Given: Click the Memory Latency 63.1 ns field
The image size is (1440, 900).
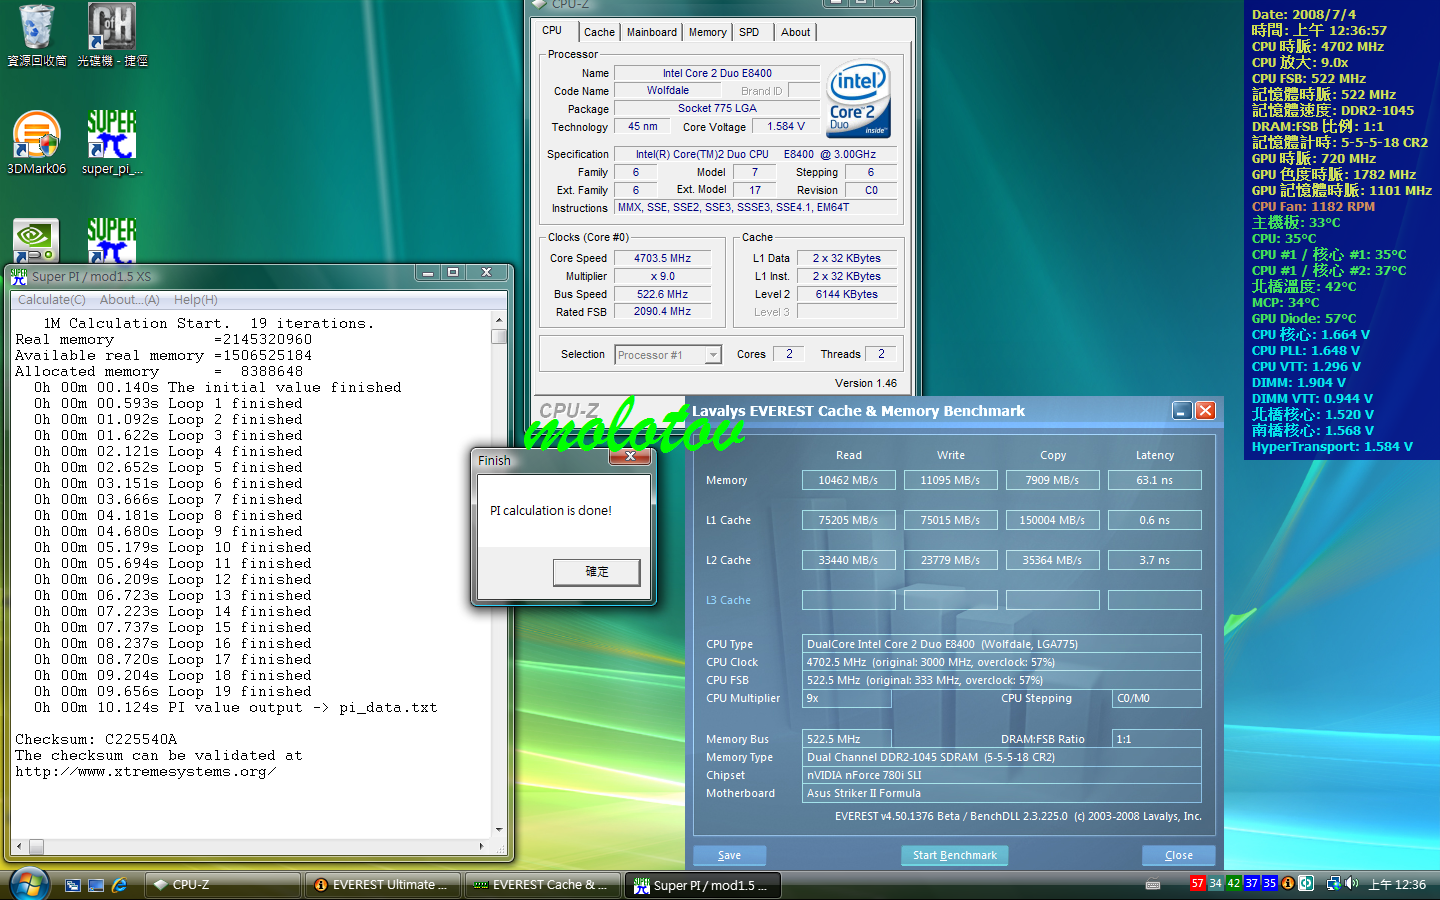Looking at the screenshot, I should (1155, 480).
